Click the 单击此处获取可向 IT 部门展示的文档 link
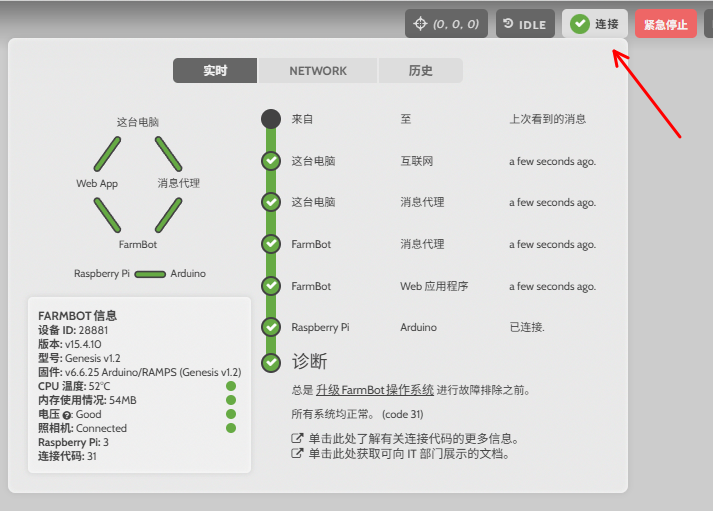Viewport: 713px width, 511px height. [x=409, y=454]
